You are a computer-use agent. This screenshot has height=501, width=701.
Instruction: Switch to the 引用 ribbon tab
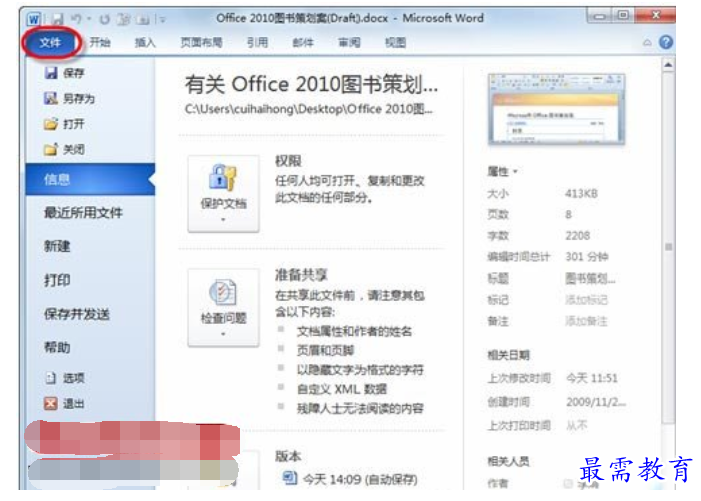pyautogui.click(x=258, y=42)
